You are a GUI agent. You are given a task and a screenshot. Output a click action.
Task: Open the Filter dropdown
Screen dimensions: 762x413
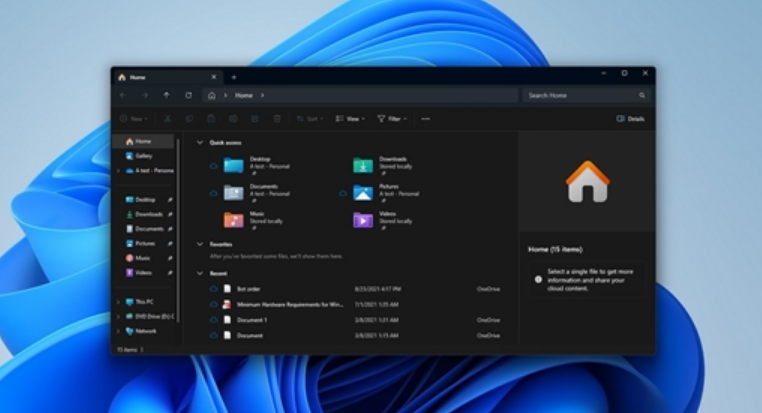click(392, 119)
